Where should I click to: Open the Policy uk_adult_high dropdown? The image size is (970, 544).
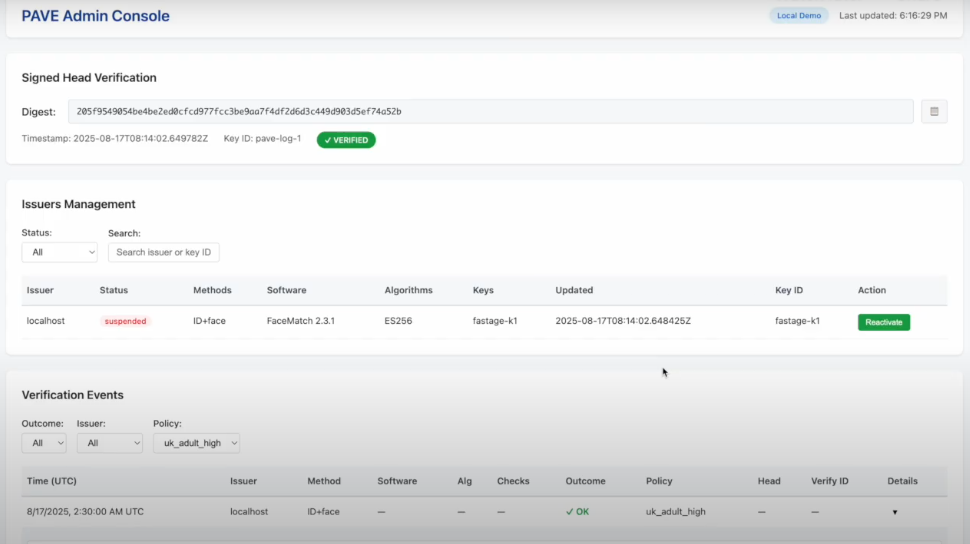(197, 443)
